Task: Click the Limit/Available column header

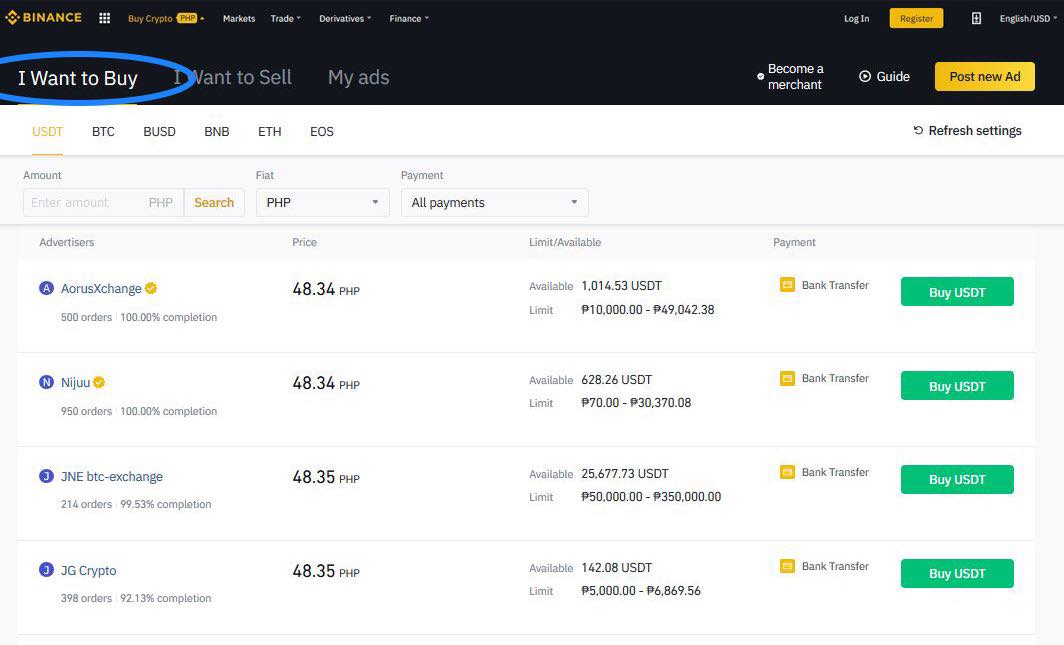Action: click(565, 242)
